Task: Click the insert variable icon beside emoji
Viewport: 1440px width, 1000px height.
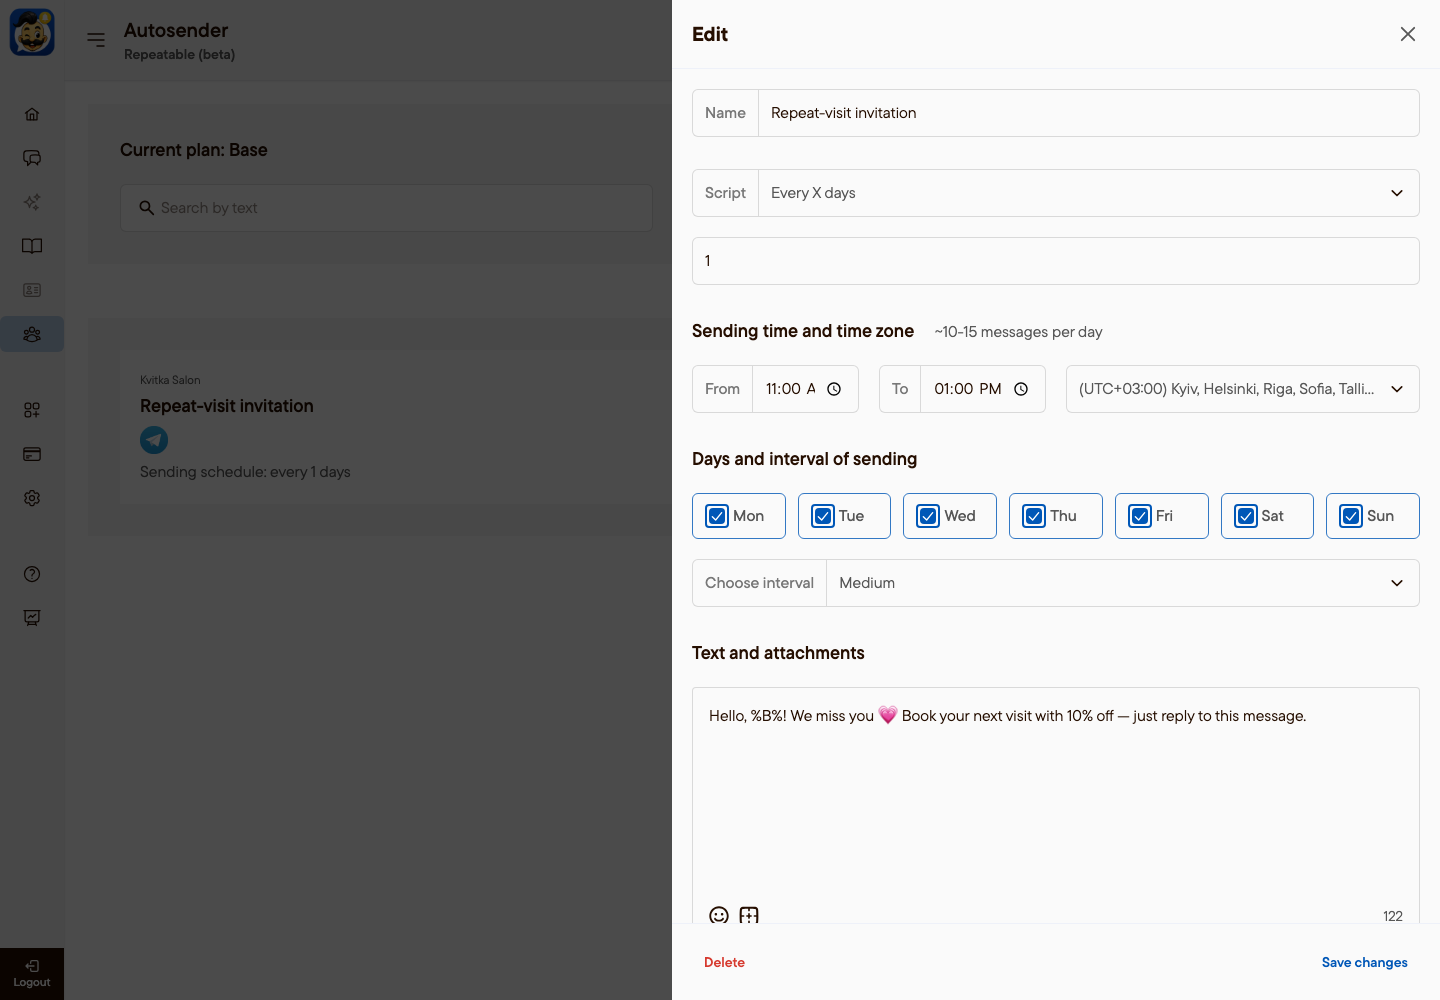Action: tap(749, 914)
